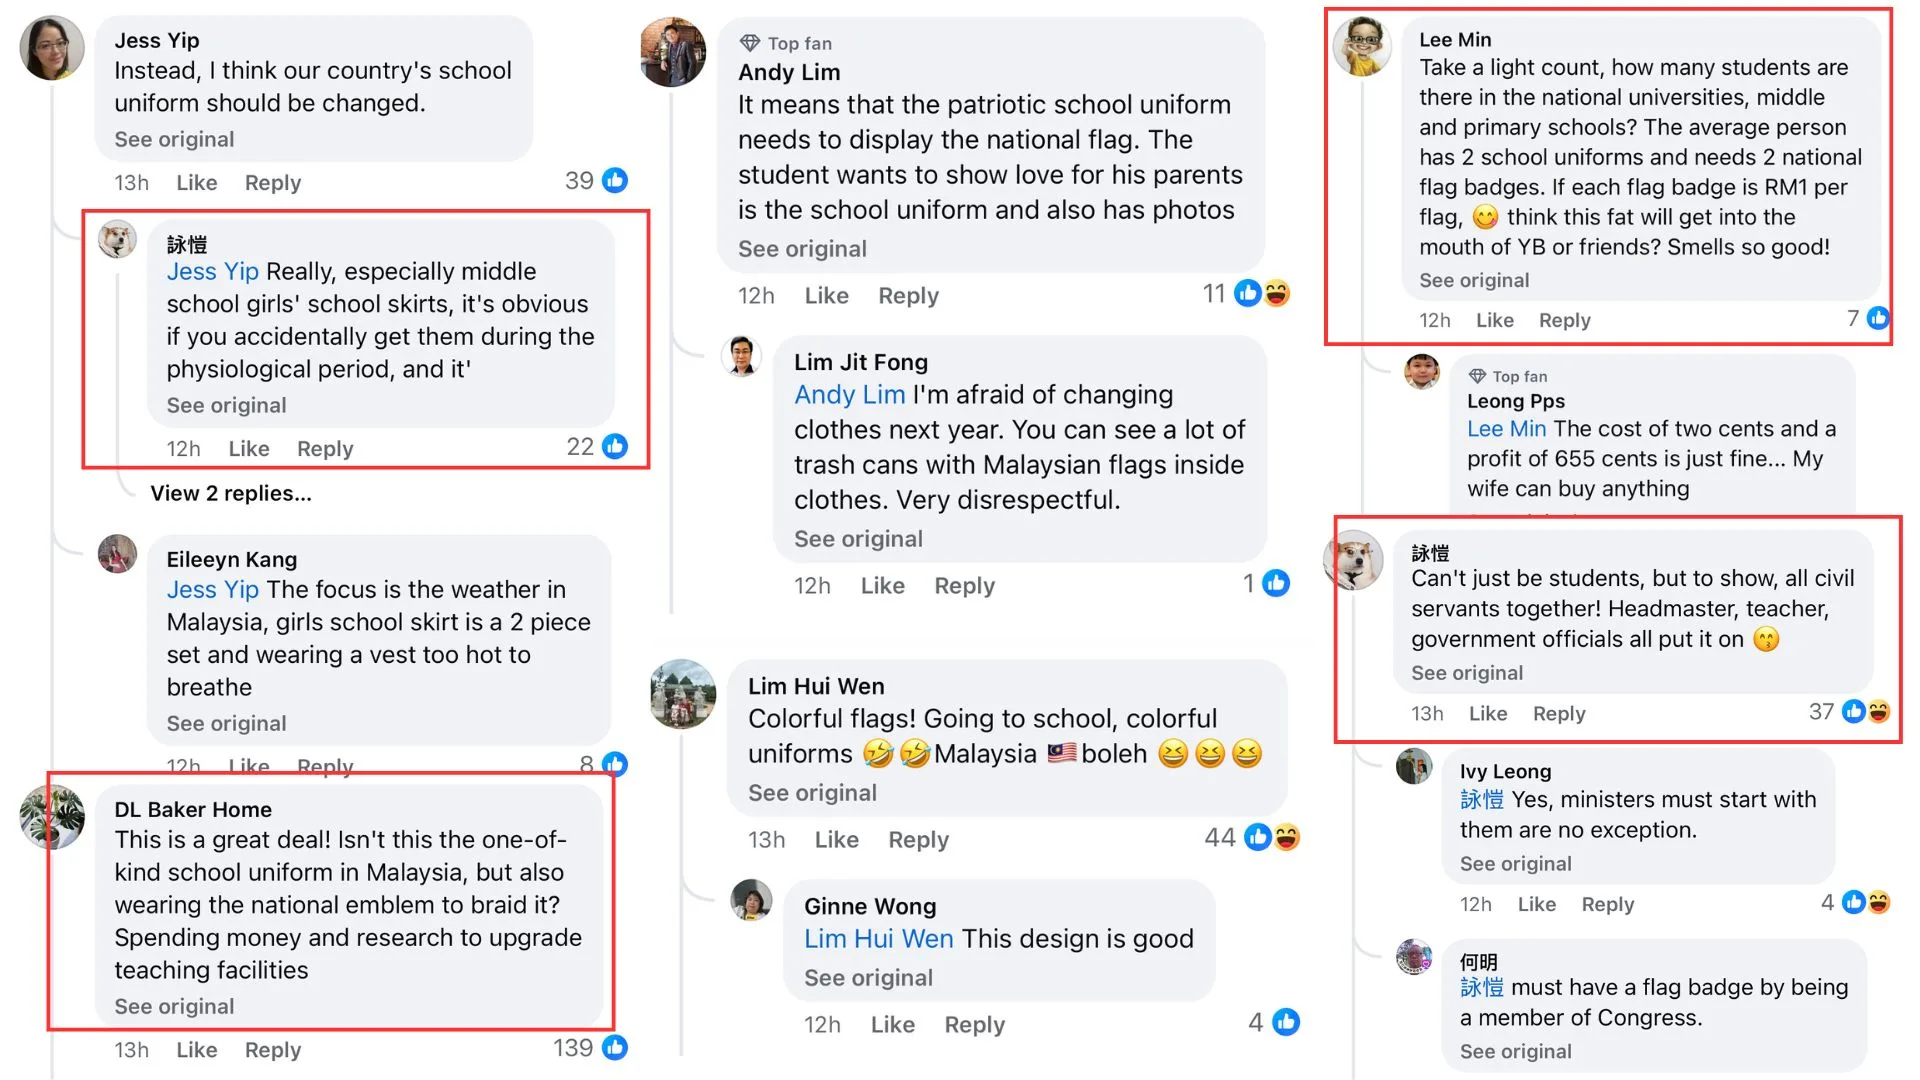Open the Lee Min mention in Leong Pps's reply
1920x1080 pixels.
point(1506,429)
